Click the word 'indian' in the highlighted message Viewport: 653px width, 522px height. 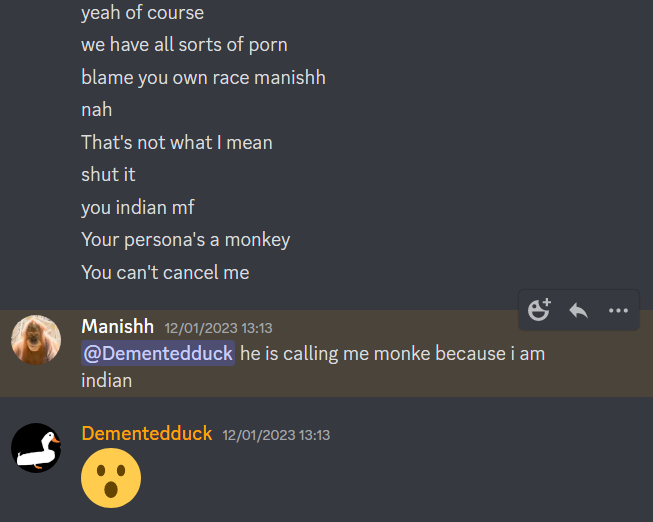107,381
